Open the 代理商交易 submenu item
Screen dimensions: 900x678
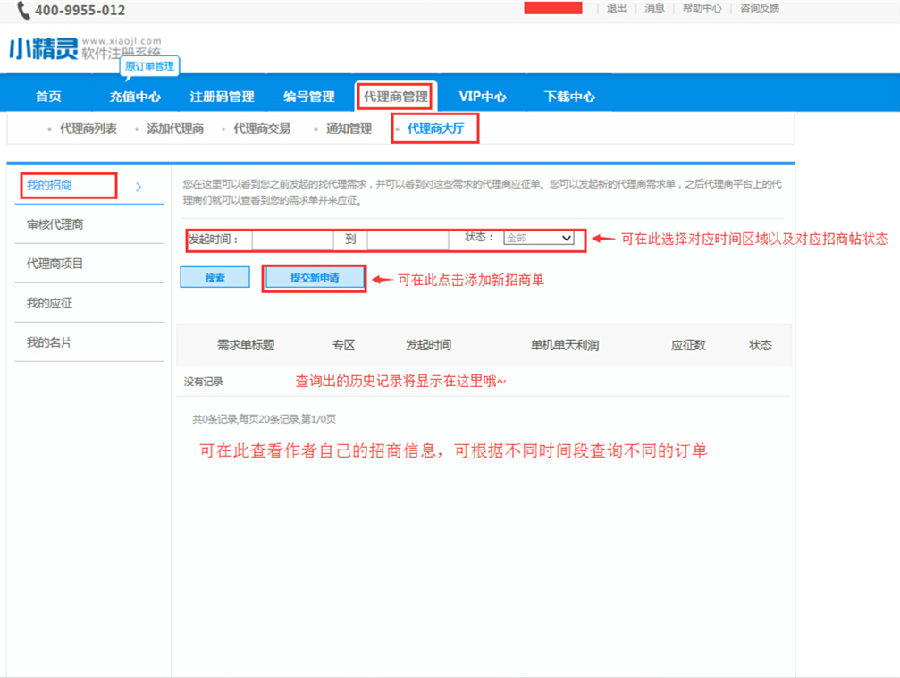262,129
